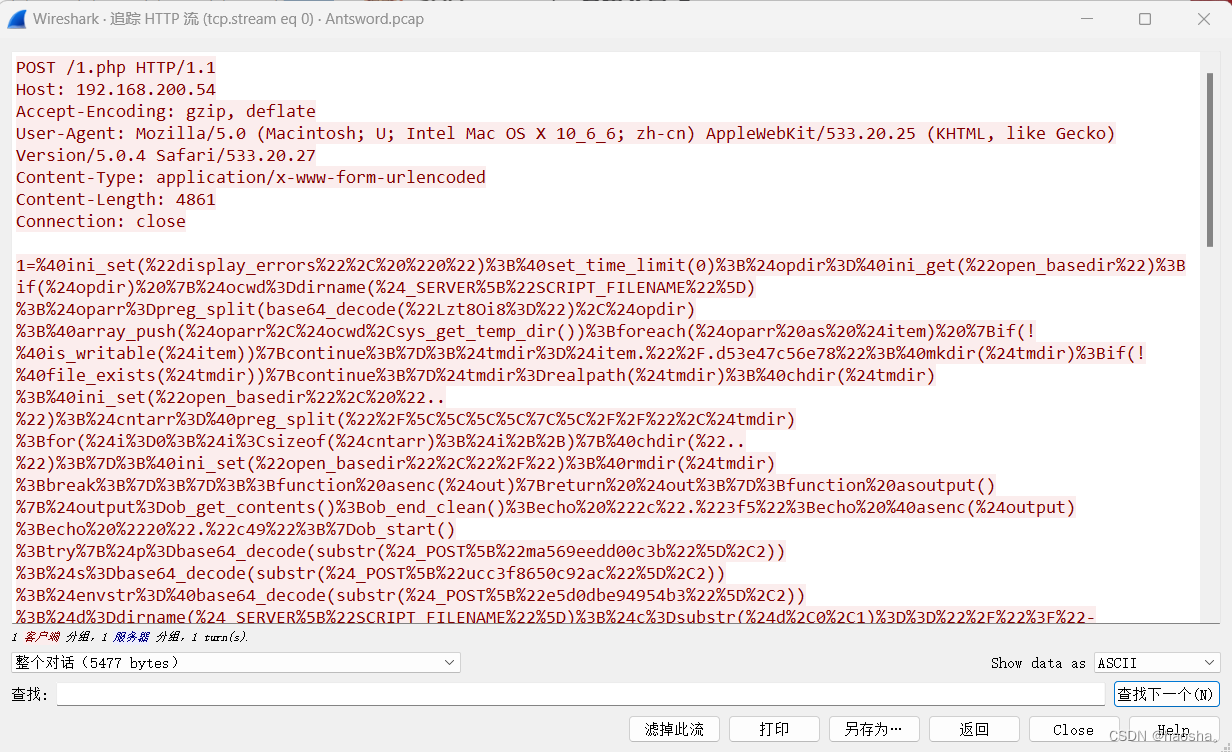Click the 另存为… button
This screenshot has width=1232, height=752.
coord(874,729)
